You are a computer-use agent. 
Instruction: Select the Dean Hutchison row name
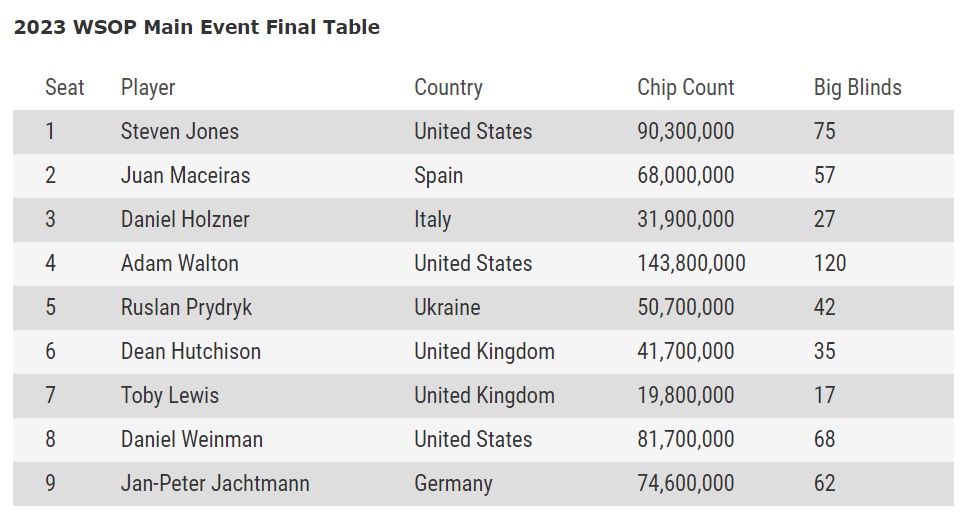point(190,351)
